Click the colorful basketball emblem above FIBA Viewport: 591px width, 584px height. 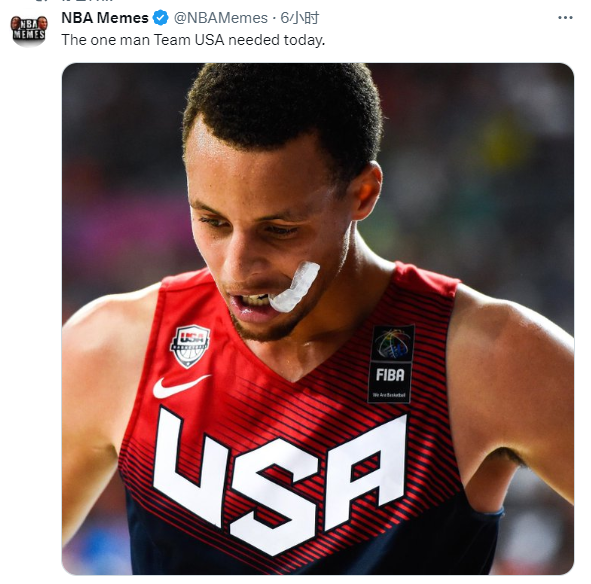[392, 343]
